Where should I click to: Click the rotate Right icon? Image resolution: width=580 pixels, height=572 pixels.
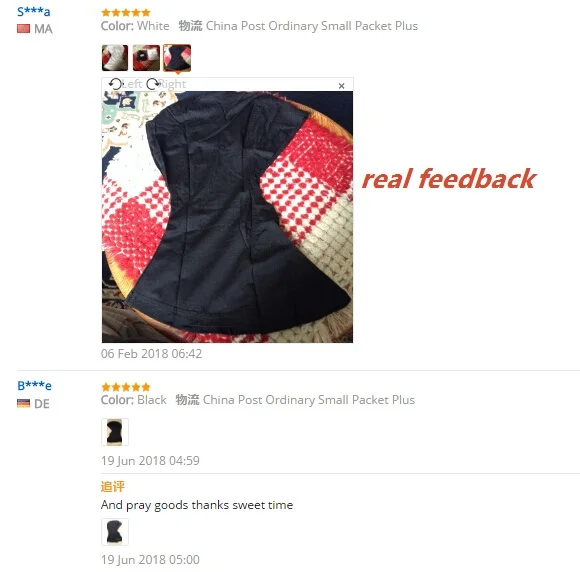pos(153,84)
